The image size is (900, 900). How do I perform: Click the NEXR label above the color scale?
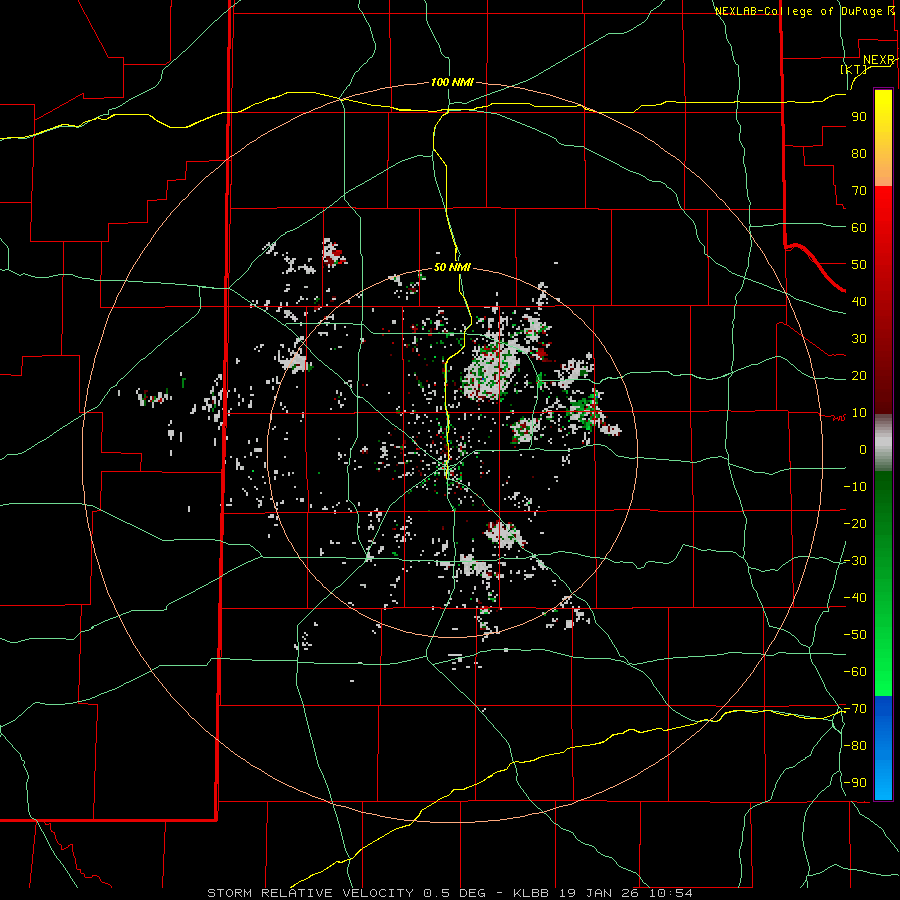point(879,60)
